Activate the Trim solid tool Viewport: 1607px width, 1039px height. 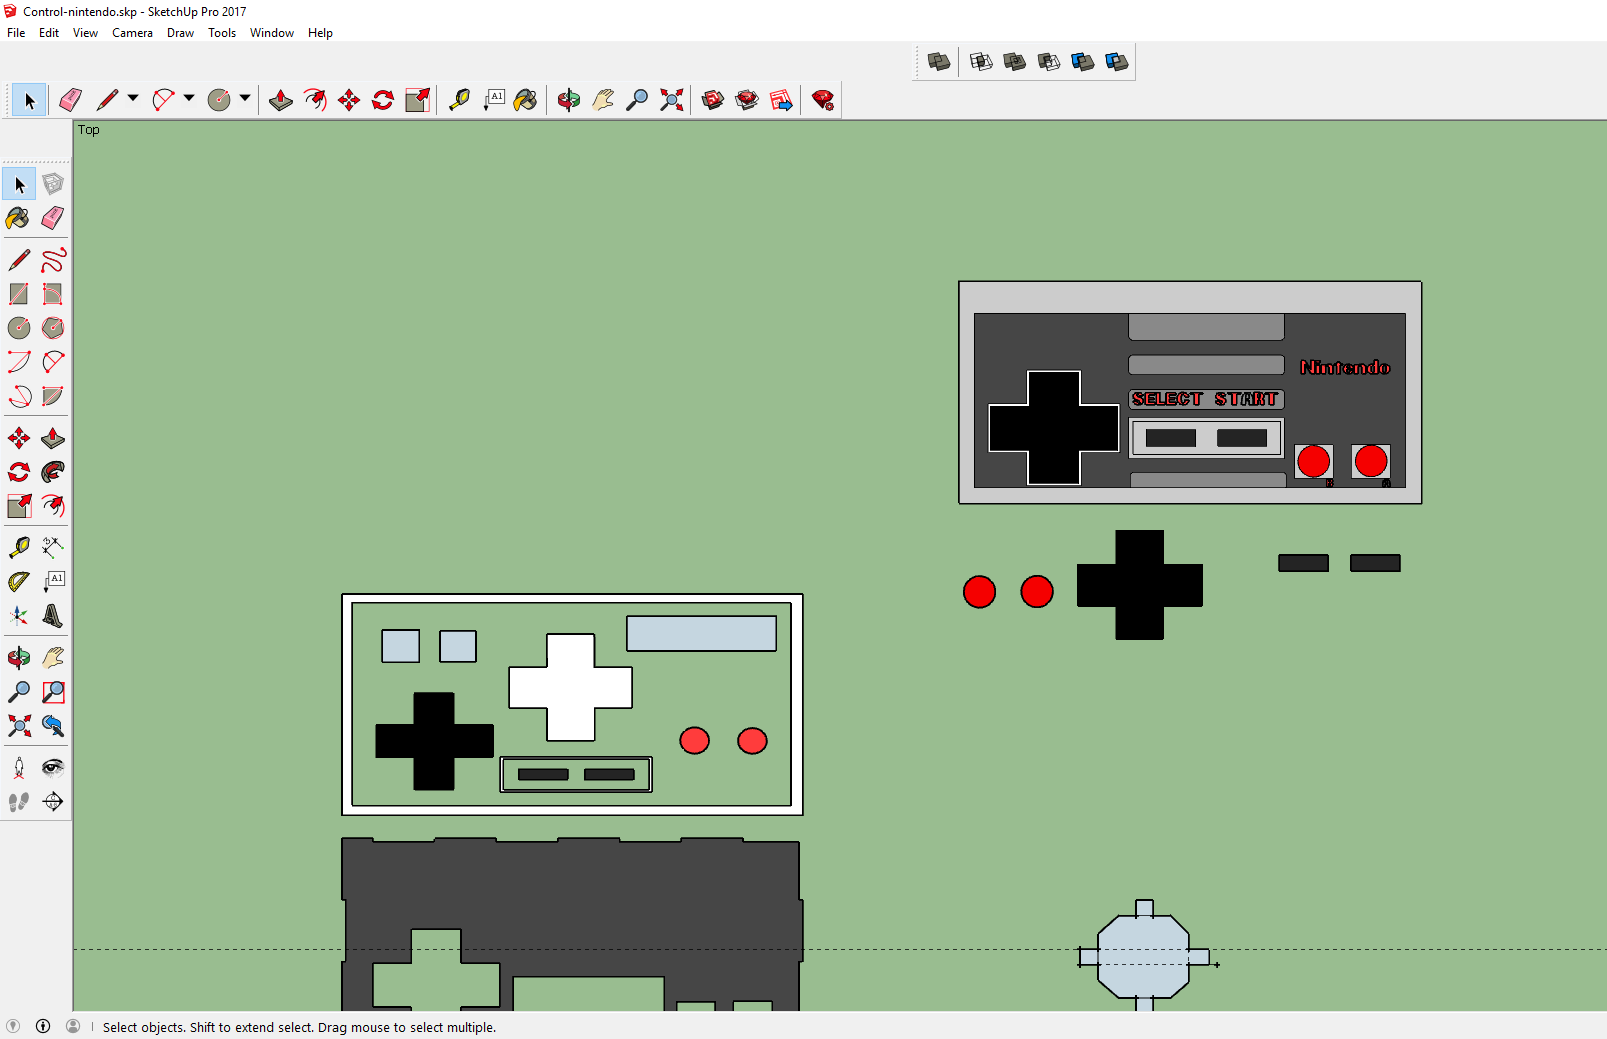point(1083,62)
